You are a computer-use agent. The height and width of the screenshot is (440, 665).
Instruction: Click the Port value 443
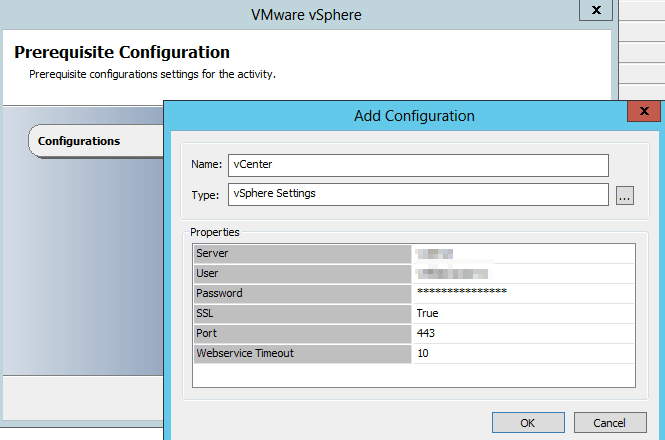pos(523,333)
